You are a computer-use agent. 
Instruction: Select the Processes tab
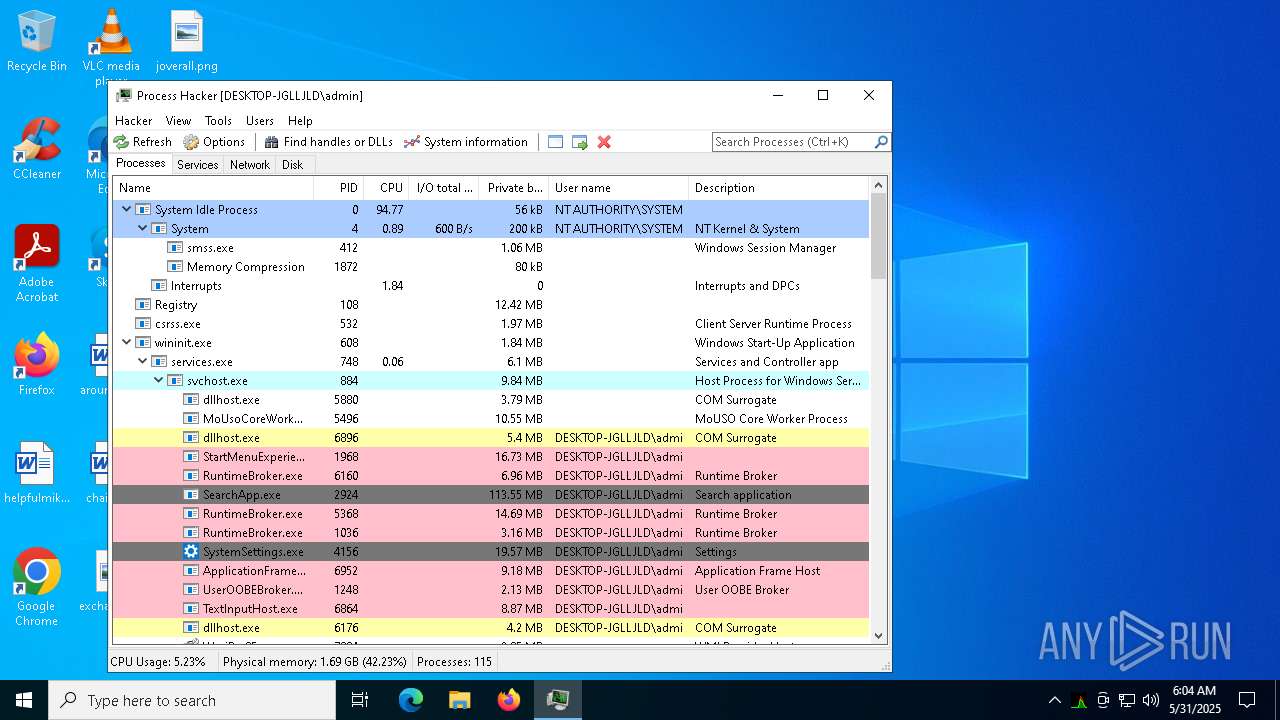point(141,164)
